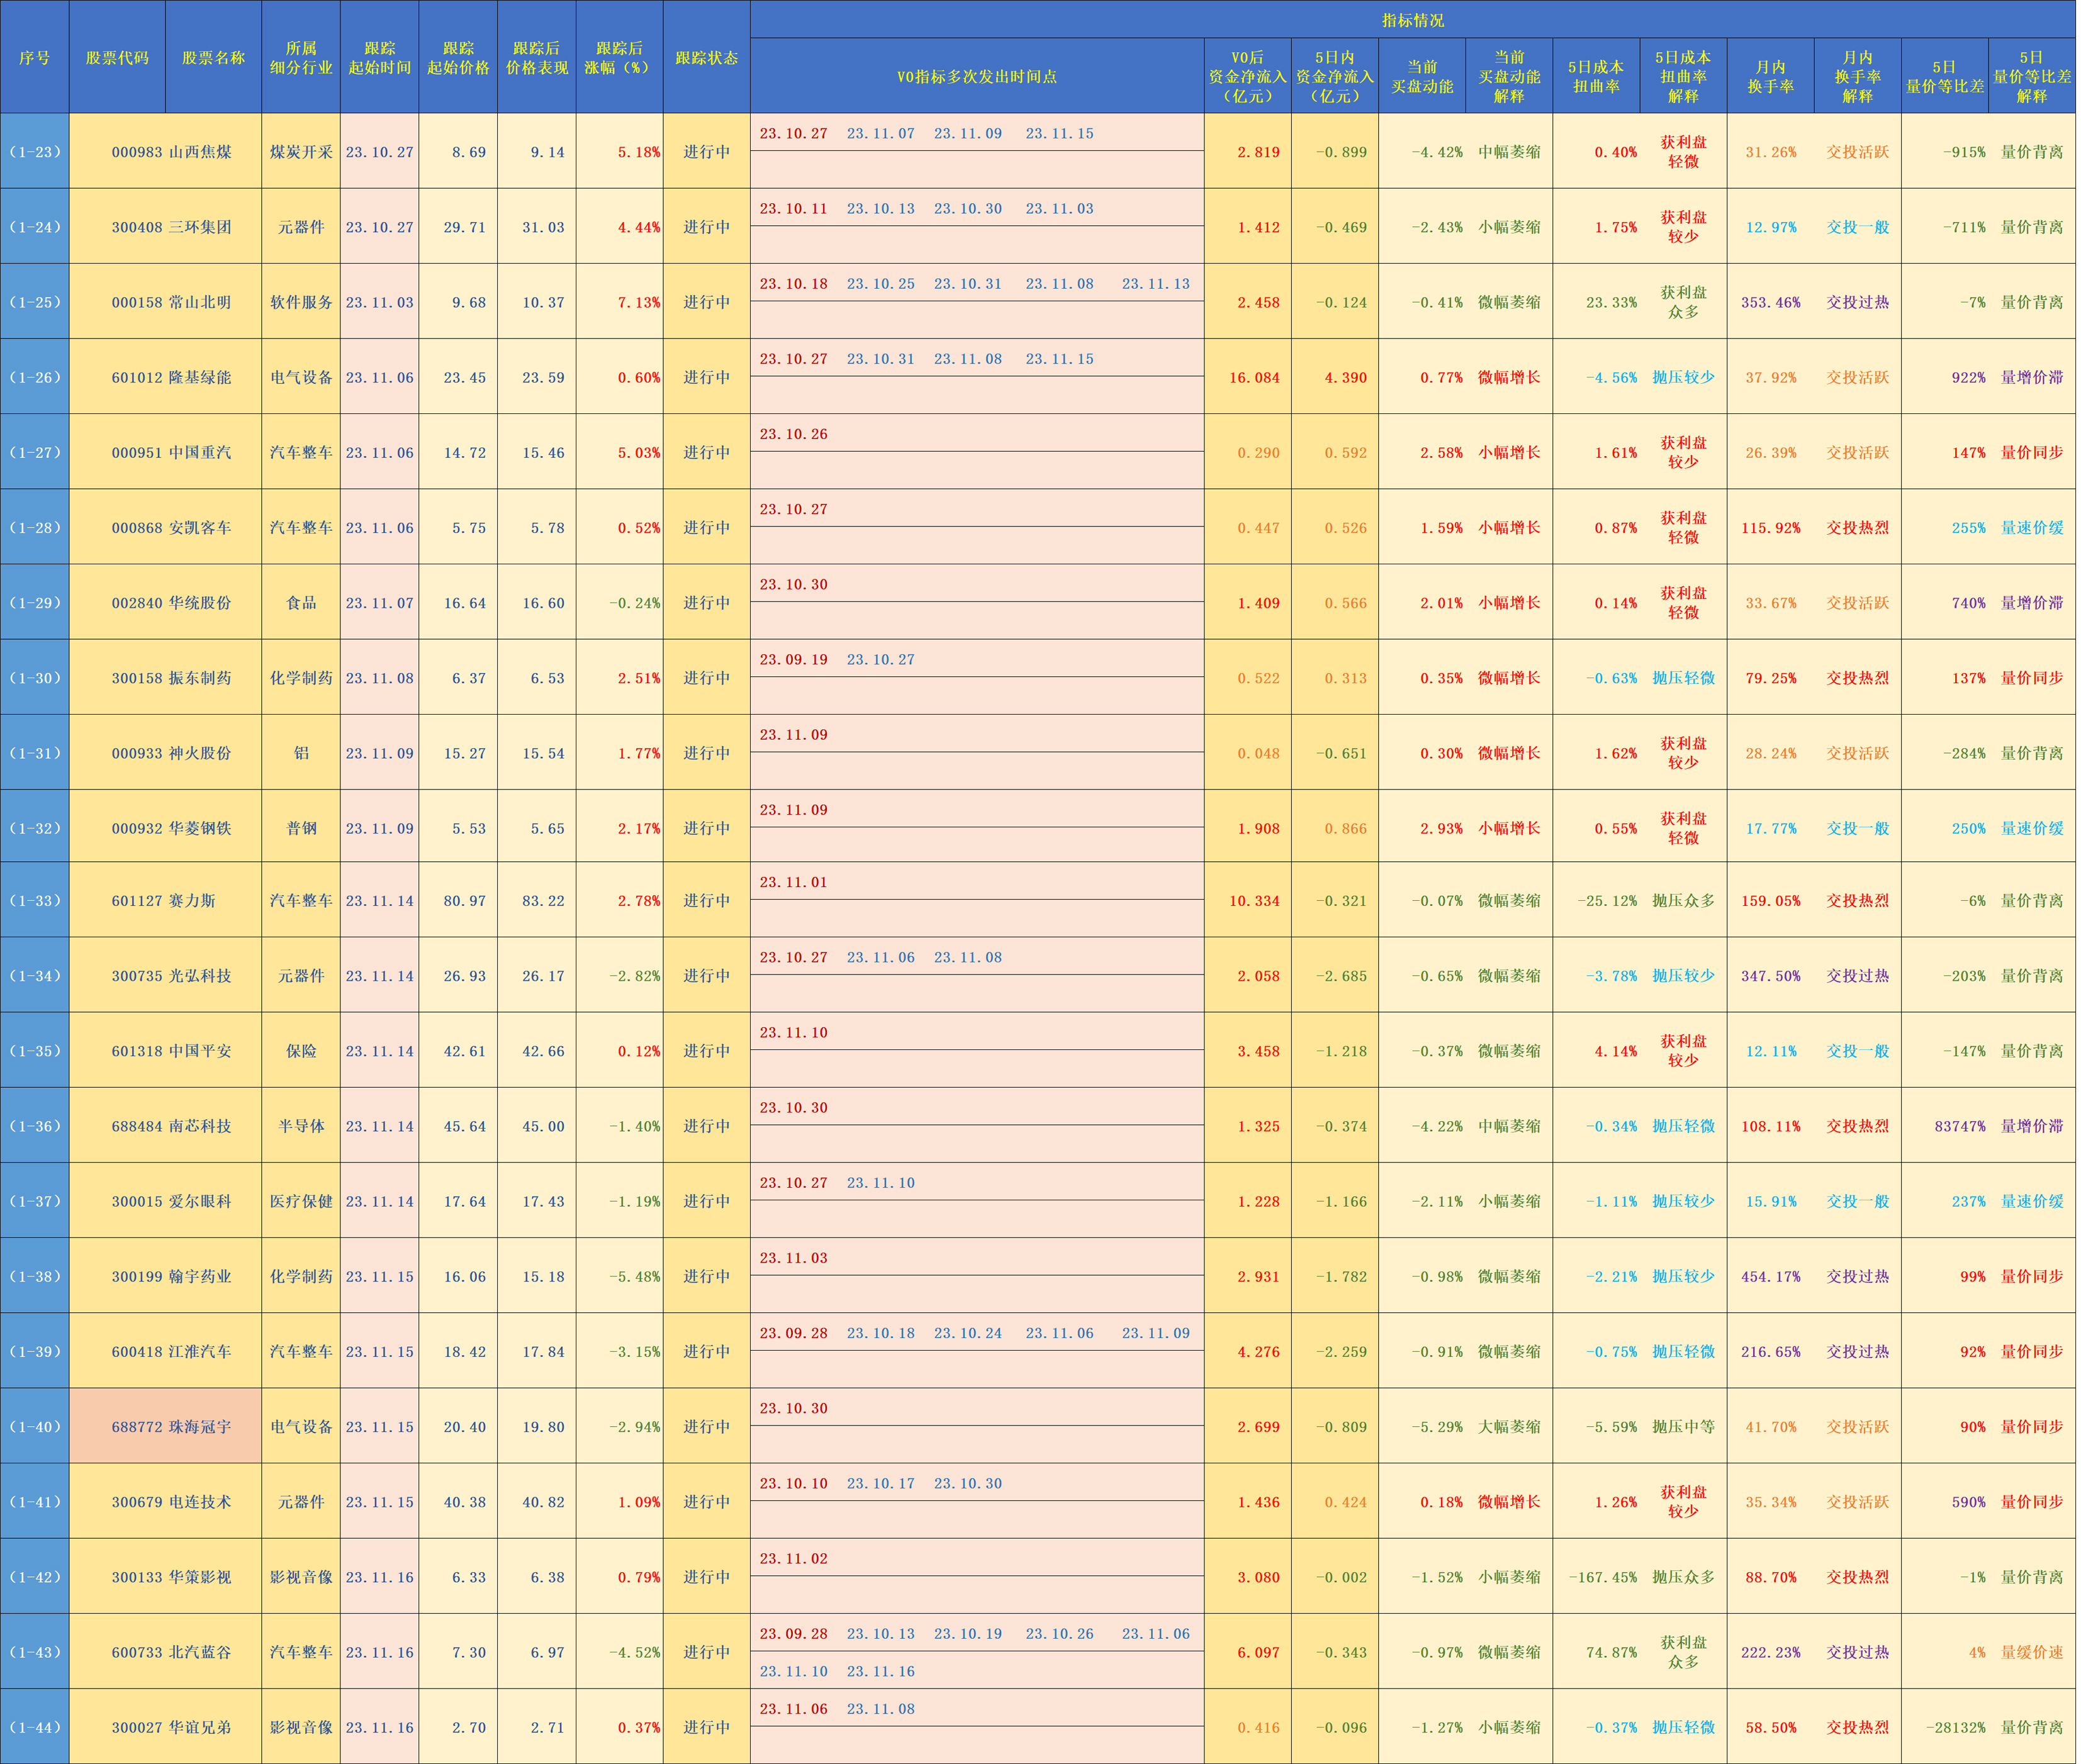Click the 保险 industry cell
This screenshot has height=1764, width=2081.
[301, 1050]
